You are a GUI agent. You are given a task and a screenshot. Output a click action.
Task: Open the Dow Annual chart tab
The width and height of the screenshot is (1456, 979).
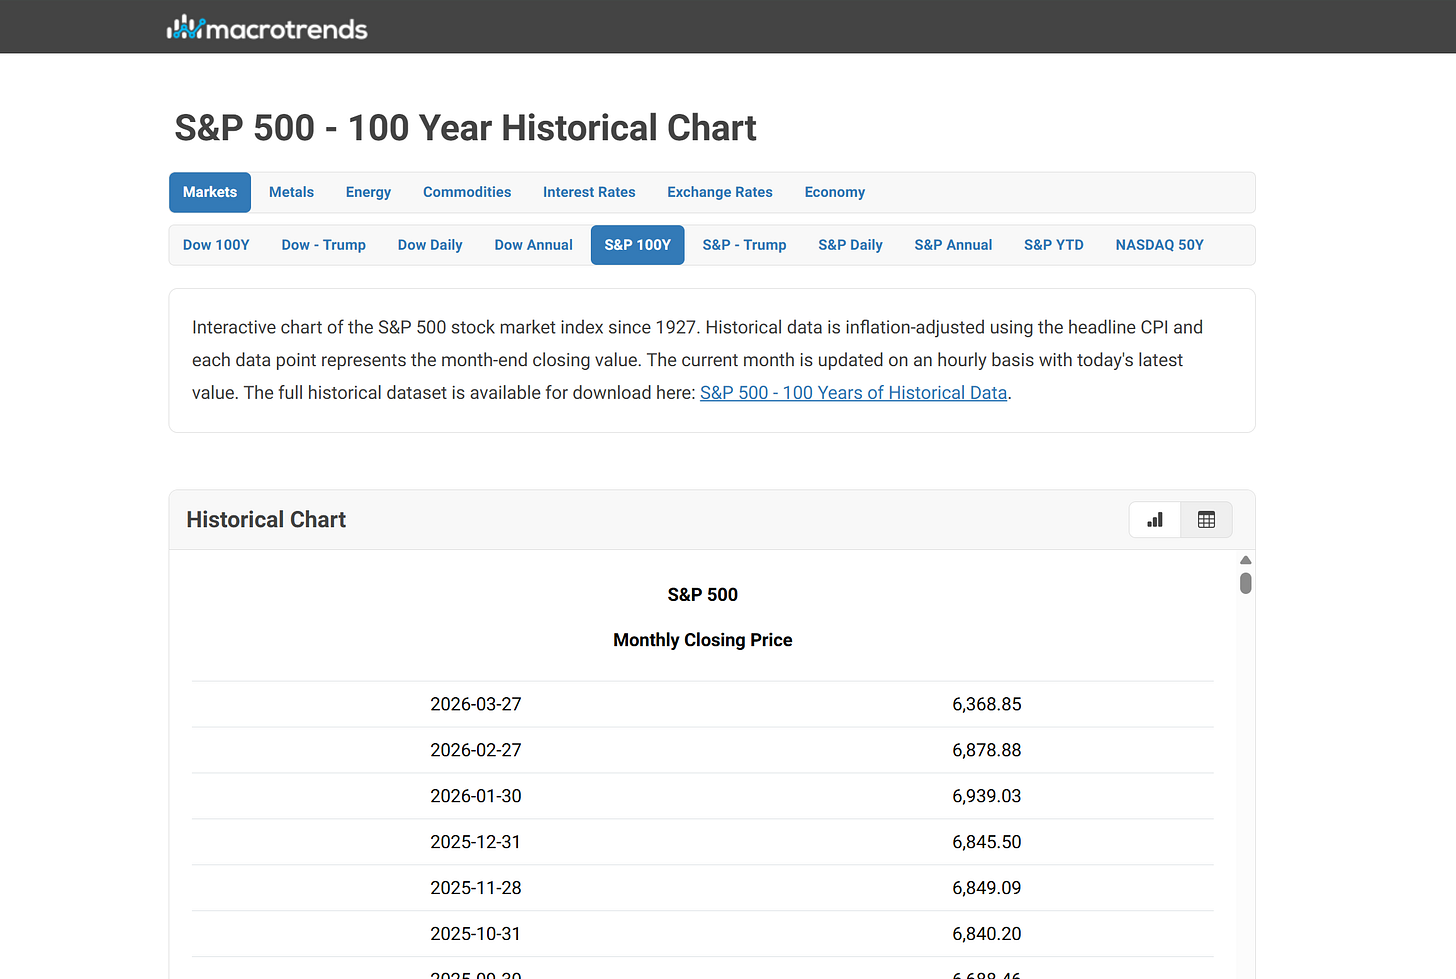tap(534, 245)
